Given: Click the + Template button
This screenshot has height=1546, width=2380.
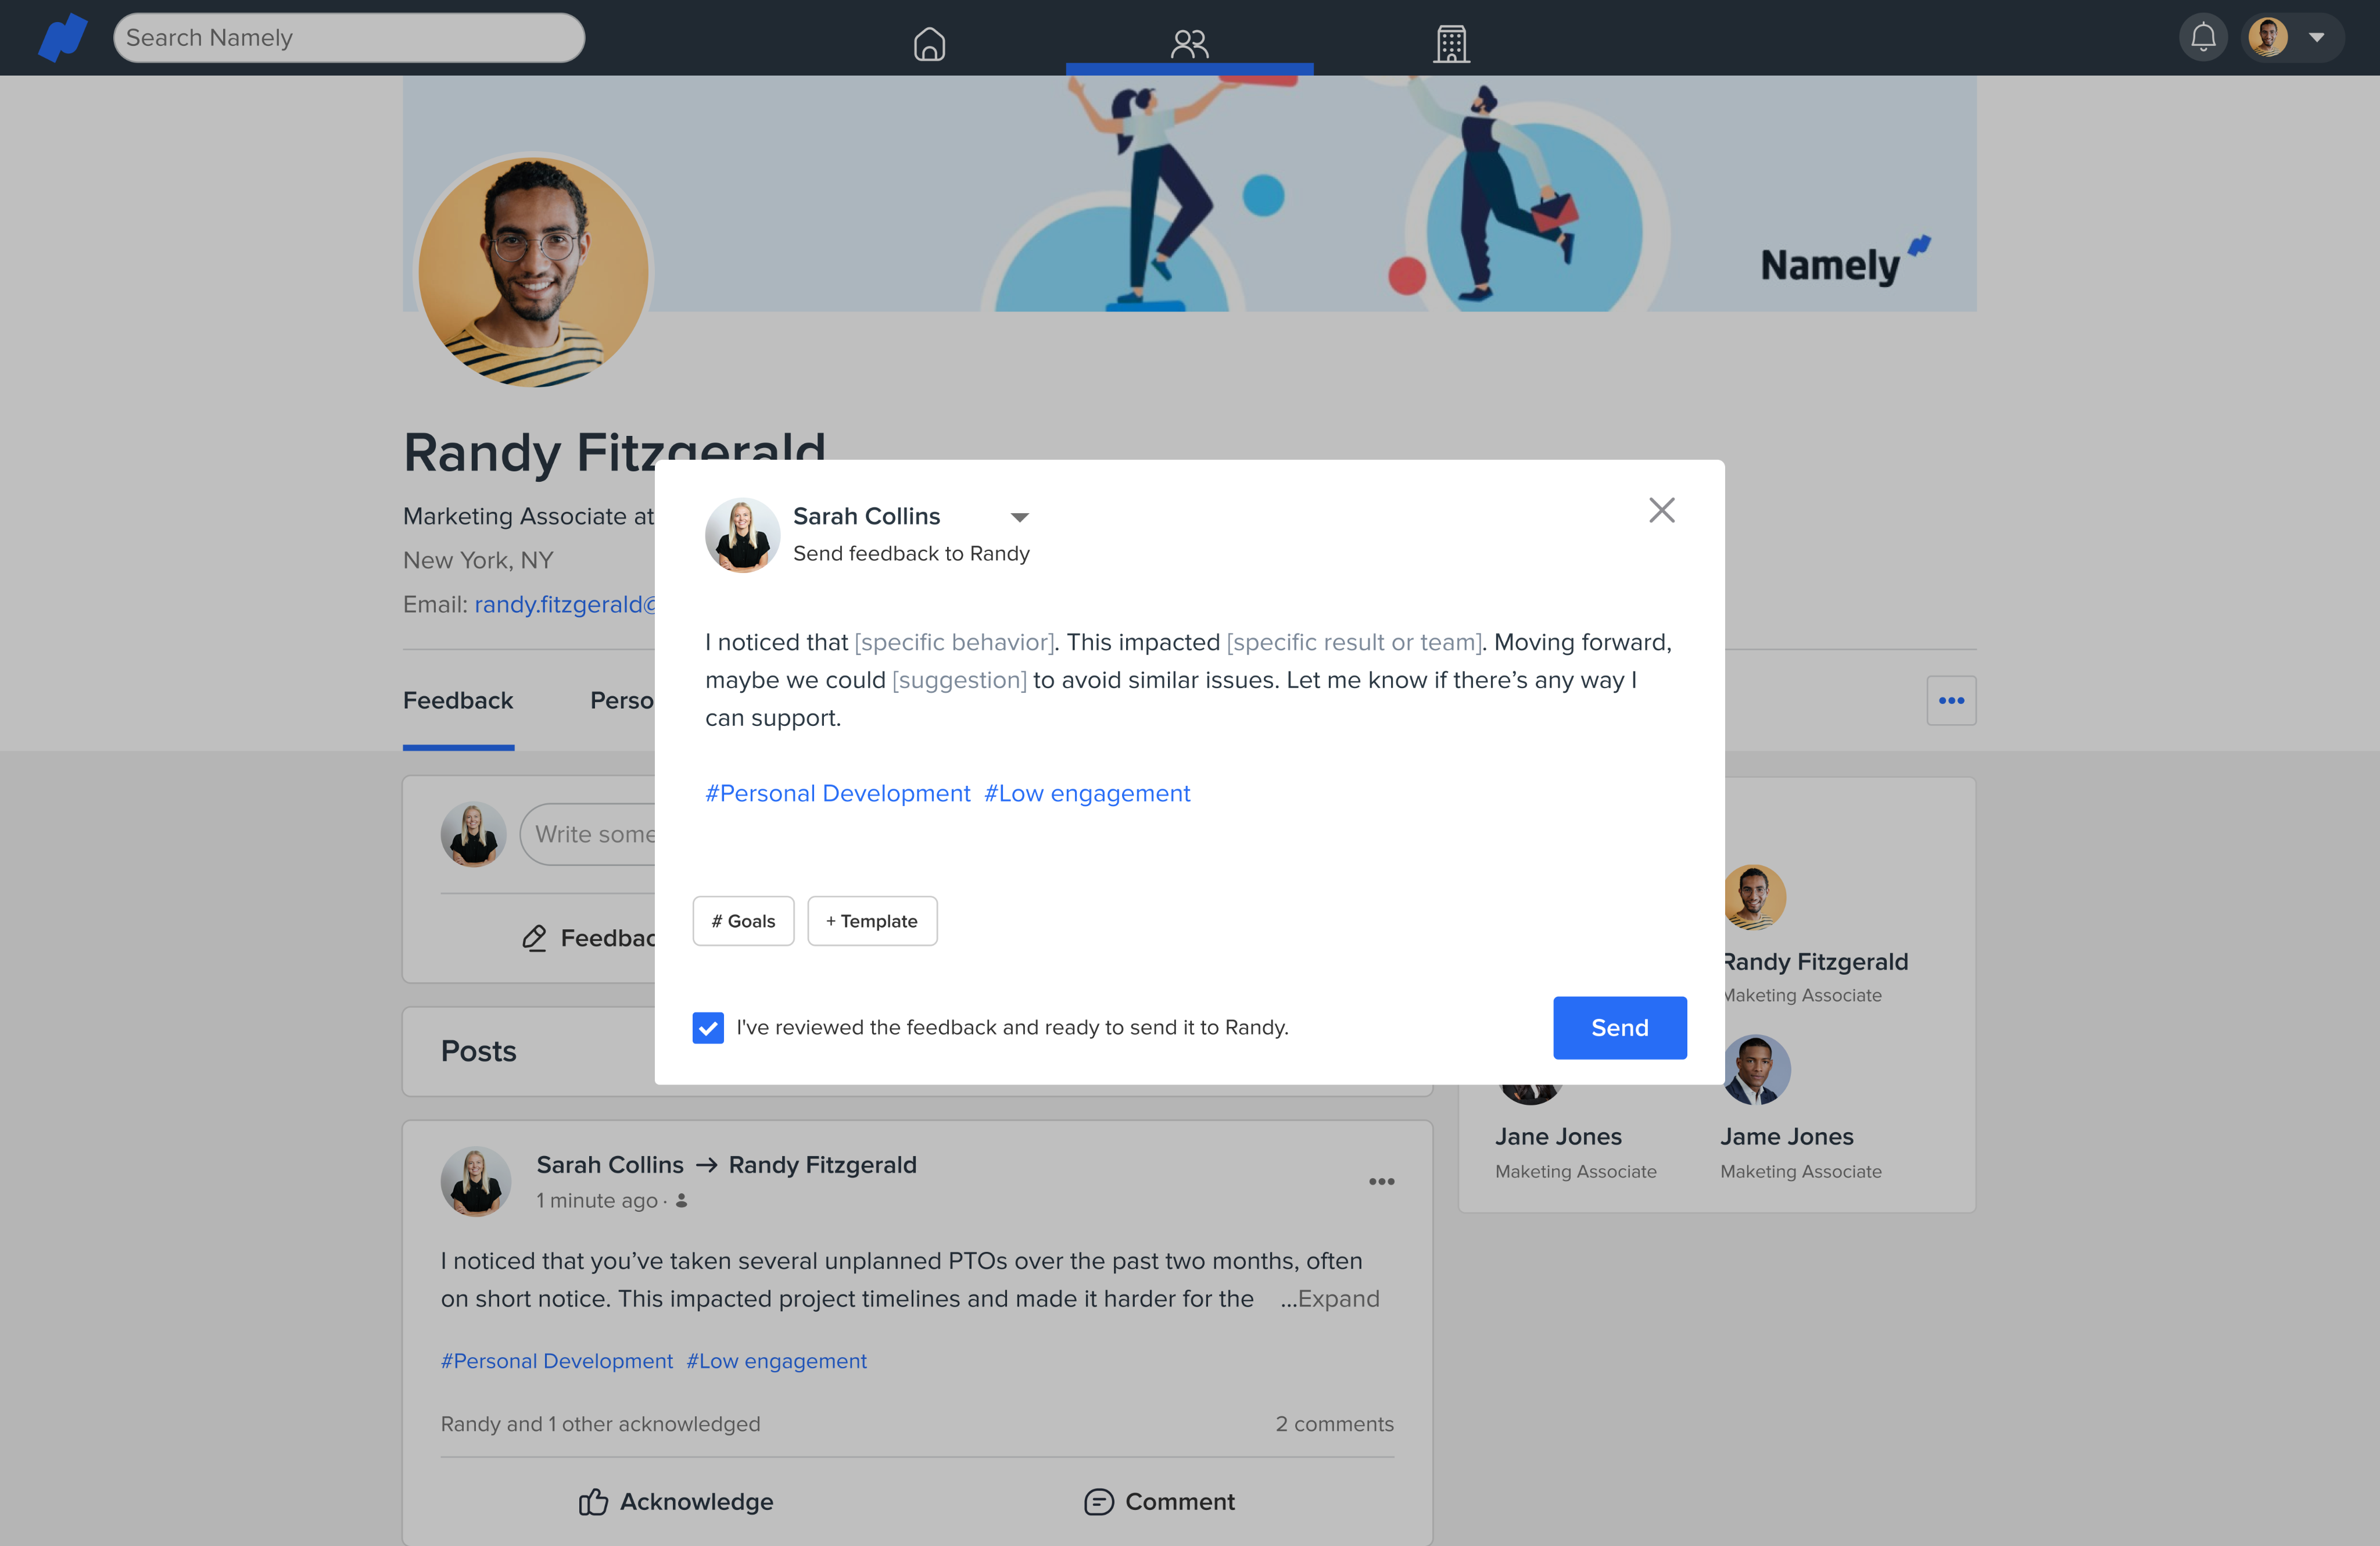Looking at the screenshot, I should [872, 920].
